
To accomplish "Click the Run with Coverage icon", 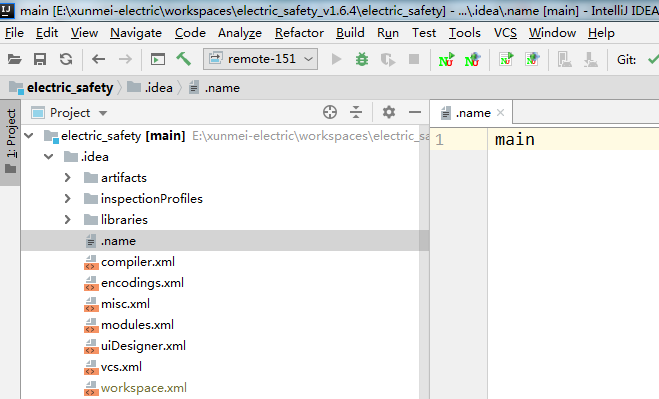I will (x=388, y=60).
